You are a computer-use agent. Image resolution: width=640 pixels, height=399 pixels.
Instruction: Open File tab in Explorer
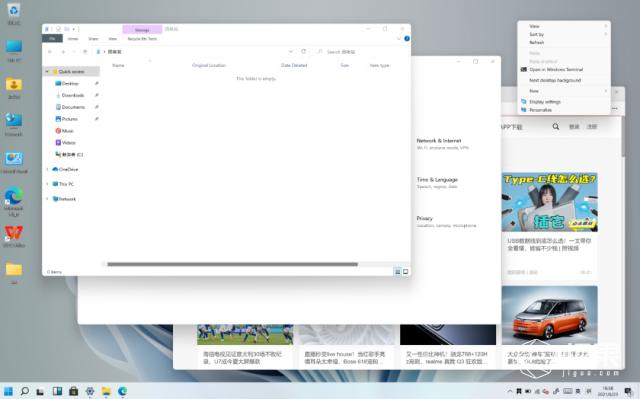click(x=52, y=38)
